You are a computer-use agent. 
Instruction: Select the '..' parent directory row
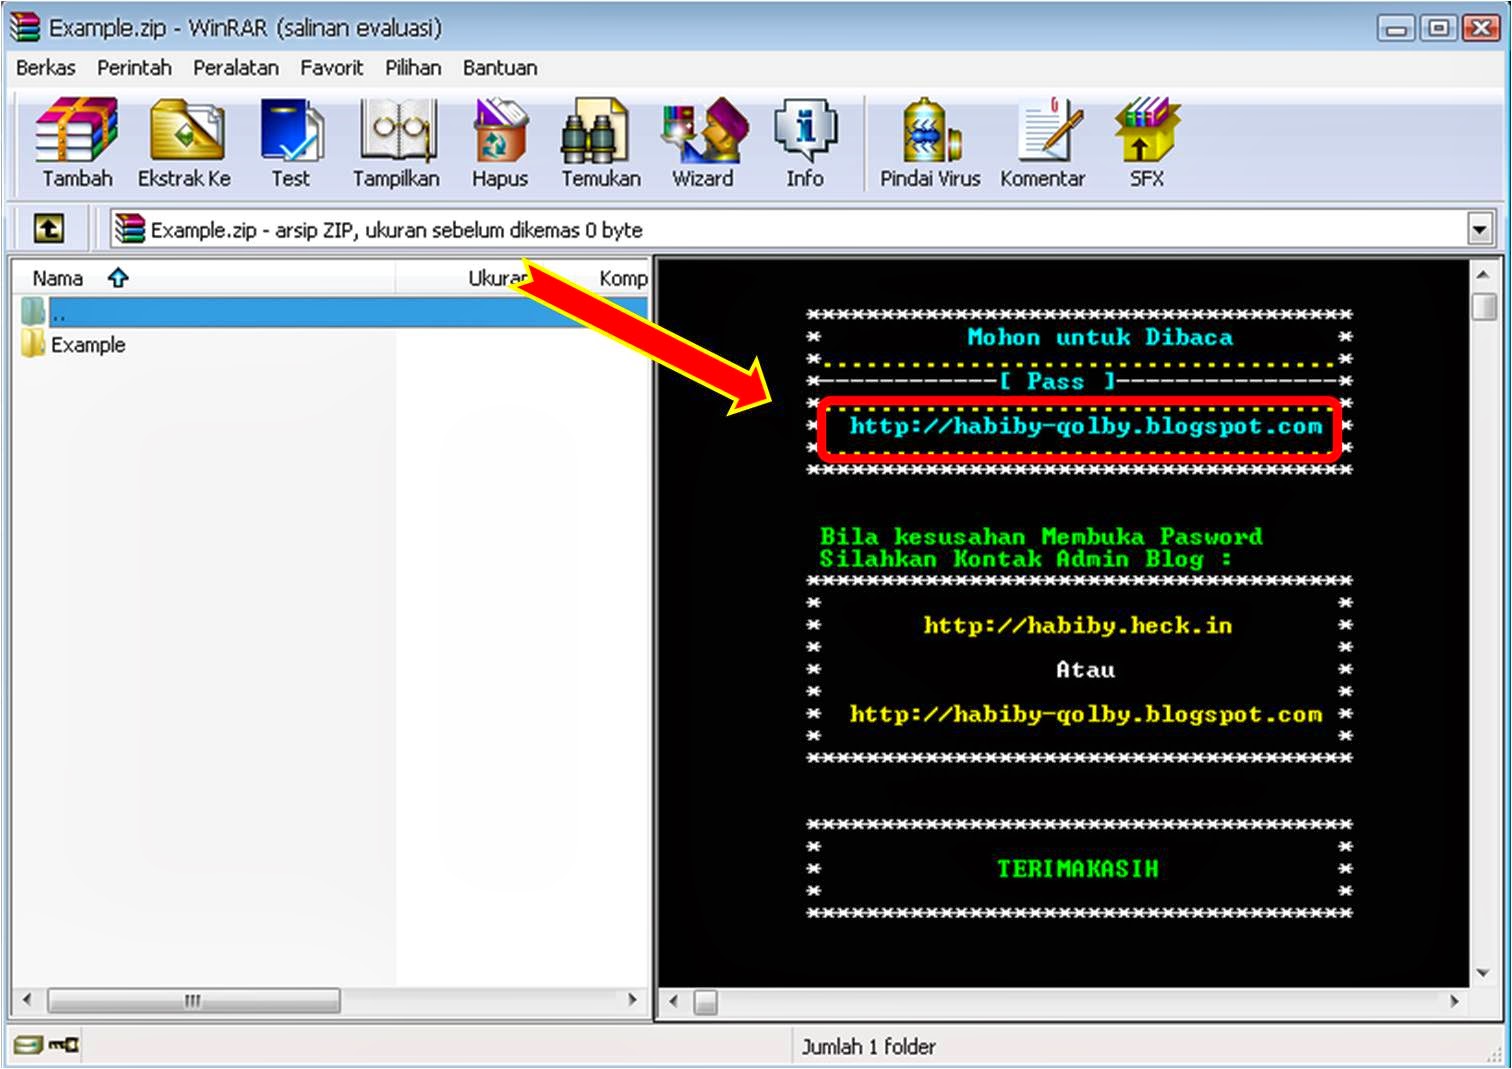(x=332, y=311)
